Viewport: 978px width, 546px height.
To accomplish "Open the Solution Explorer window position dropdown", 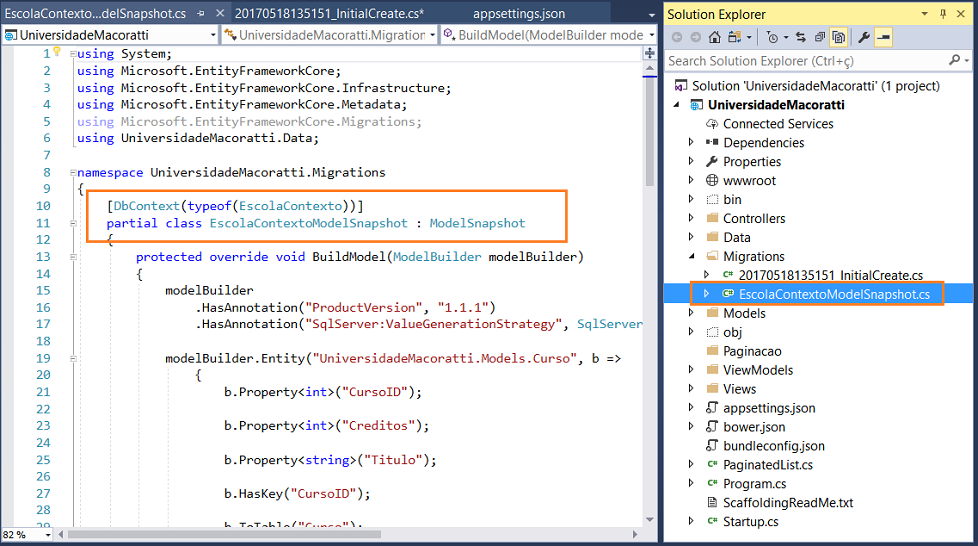I will pos(924,14).
